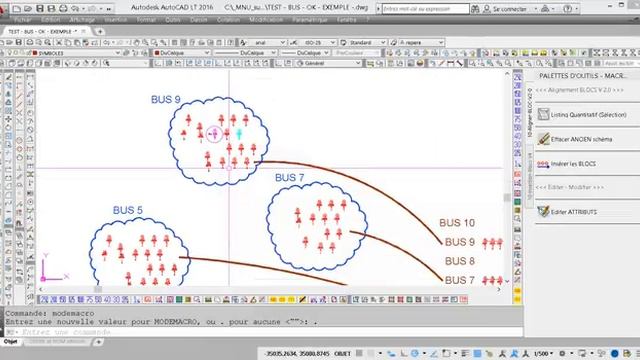Click Print icon in the quick access toolbar

pyautogui.click(x=63, y=8)
